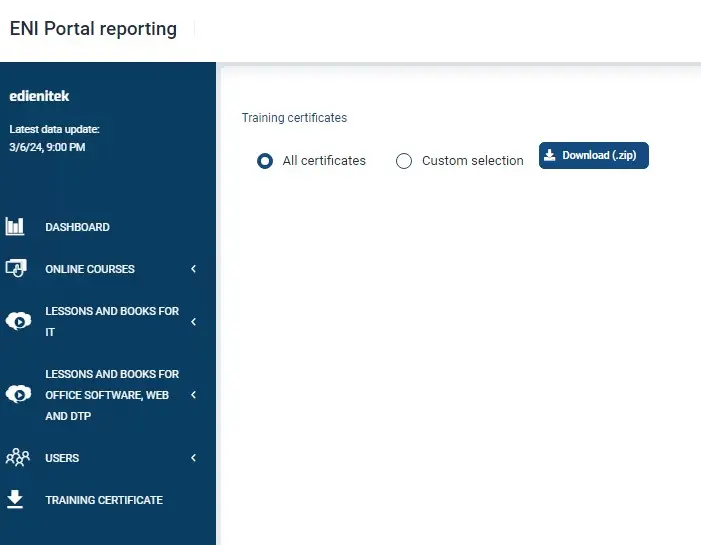Image resolution: width=701 pixels, height=545 pixels.
Task: Click the Dashboard bar chart icon
Action: tap(15, 227)
